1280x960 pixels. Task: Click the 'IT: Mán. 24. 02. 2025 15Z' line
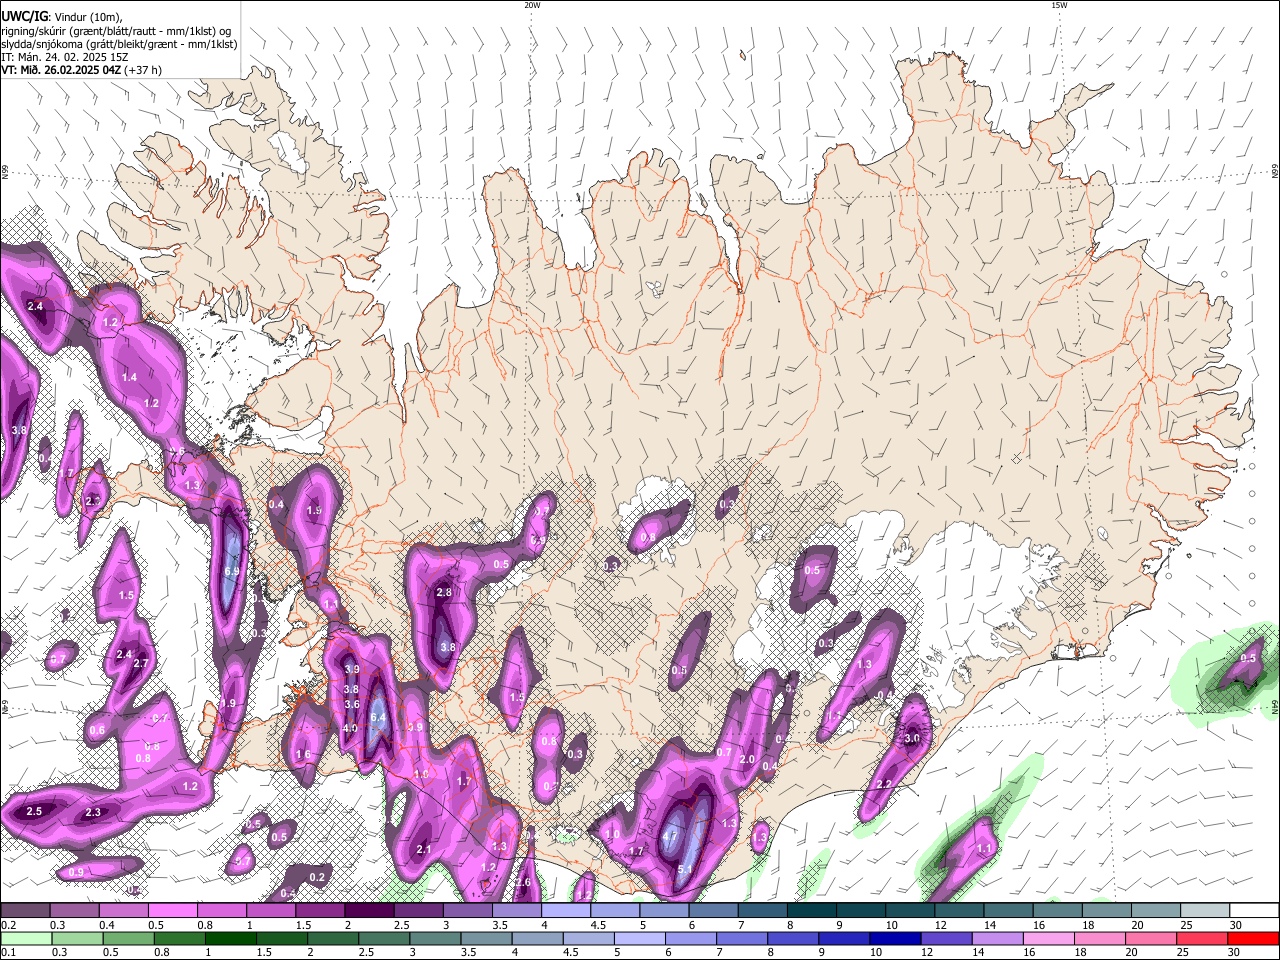65,57
